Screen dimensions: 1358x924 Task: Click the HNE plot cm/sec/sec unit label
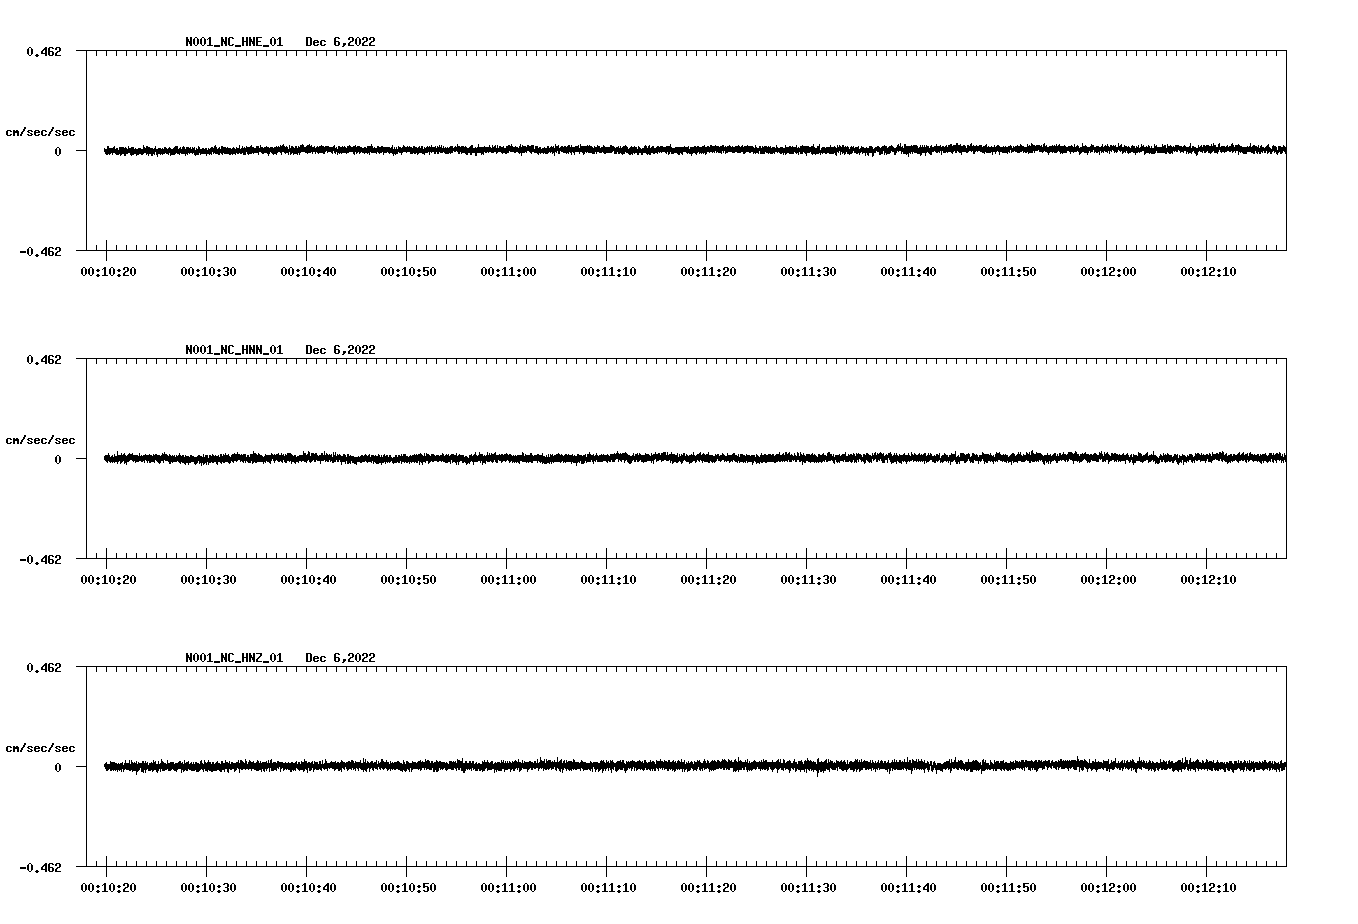coord(40,132)
